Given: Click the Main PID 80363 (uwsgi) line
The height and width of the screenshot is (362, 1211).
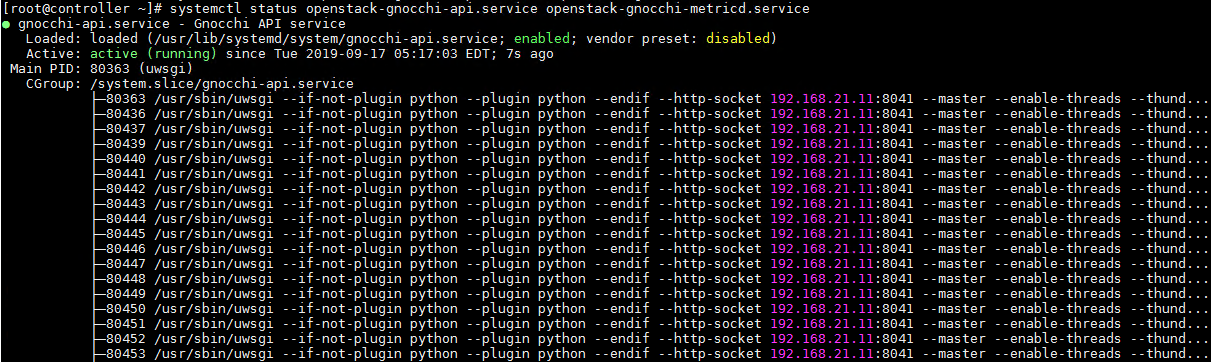Looking at the screenshot, I should 96,68.
